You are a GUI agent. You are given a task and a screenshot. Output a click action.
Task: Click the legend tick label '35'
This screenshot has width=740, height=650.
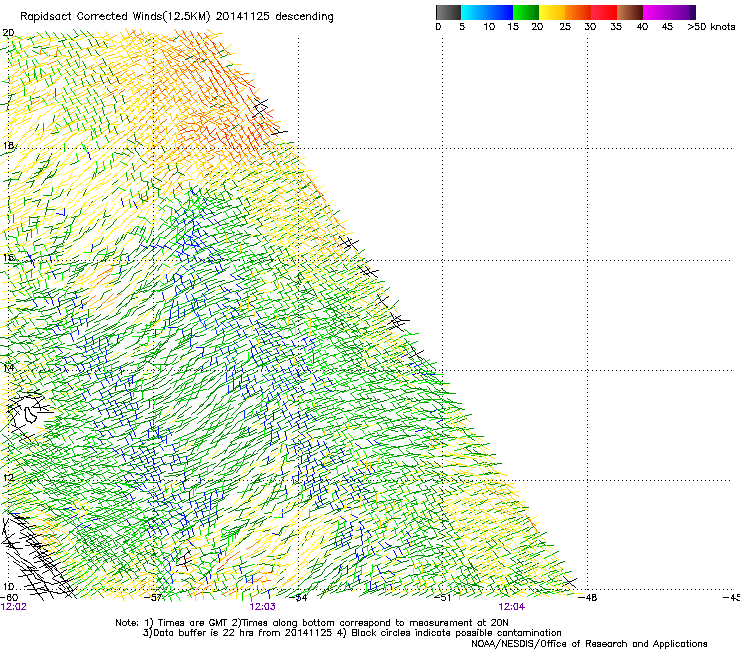(616, 26)
